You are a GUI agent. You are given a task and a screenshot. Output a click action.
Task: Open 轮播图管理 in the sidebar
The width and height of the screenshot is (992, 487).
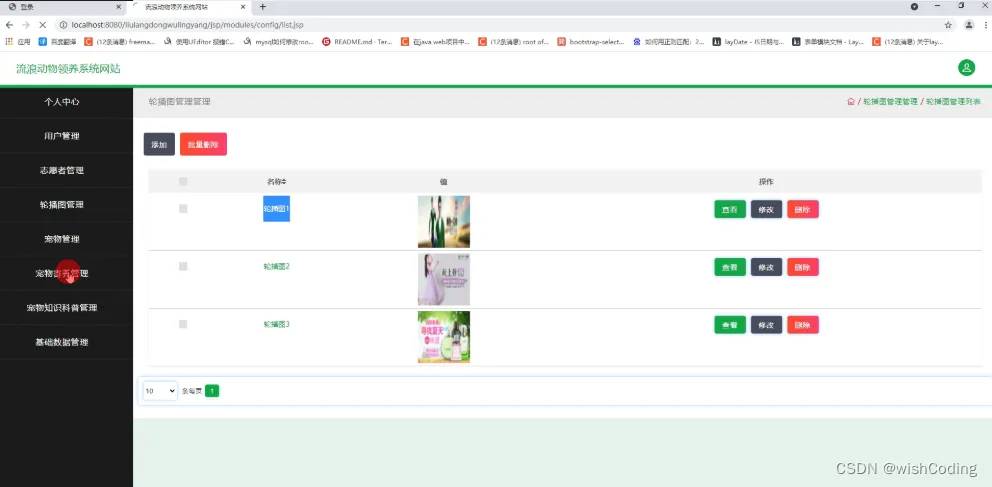[62, 204]
